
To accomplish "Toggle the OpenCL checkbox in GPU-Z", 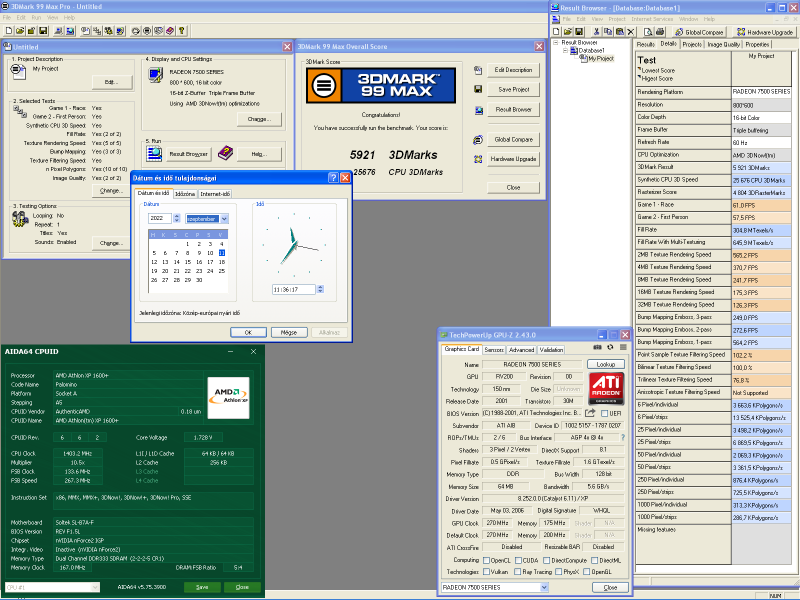I will tap(486, 560).
